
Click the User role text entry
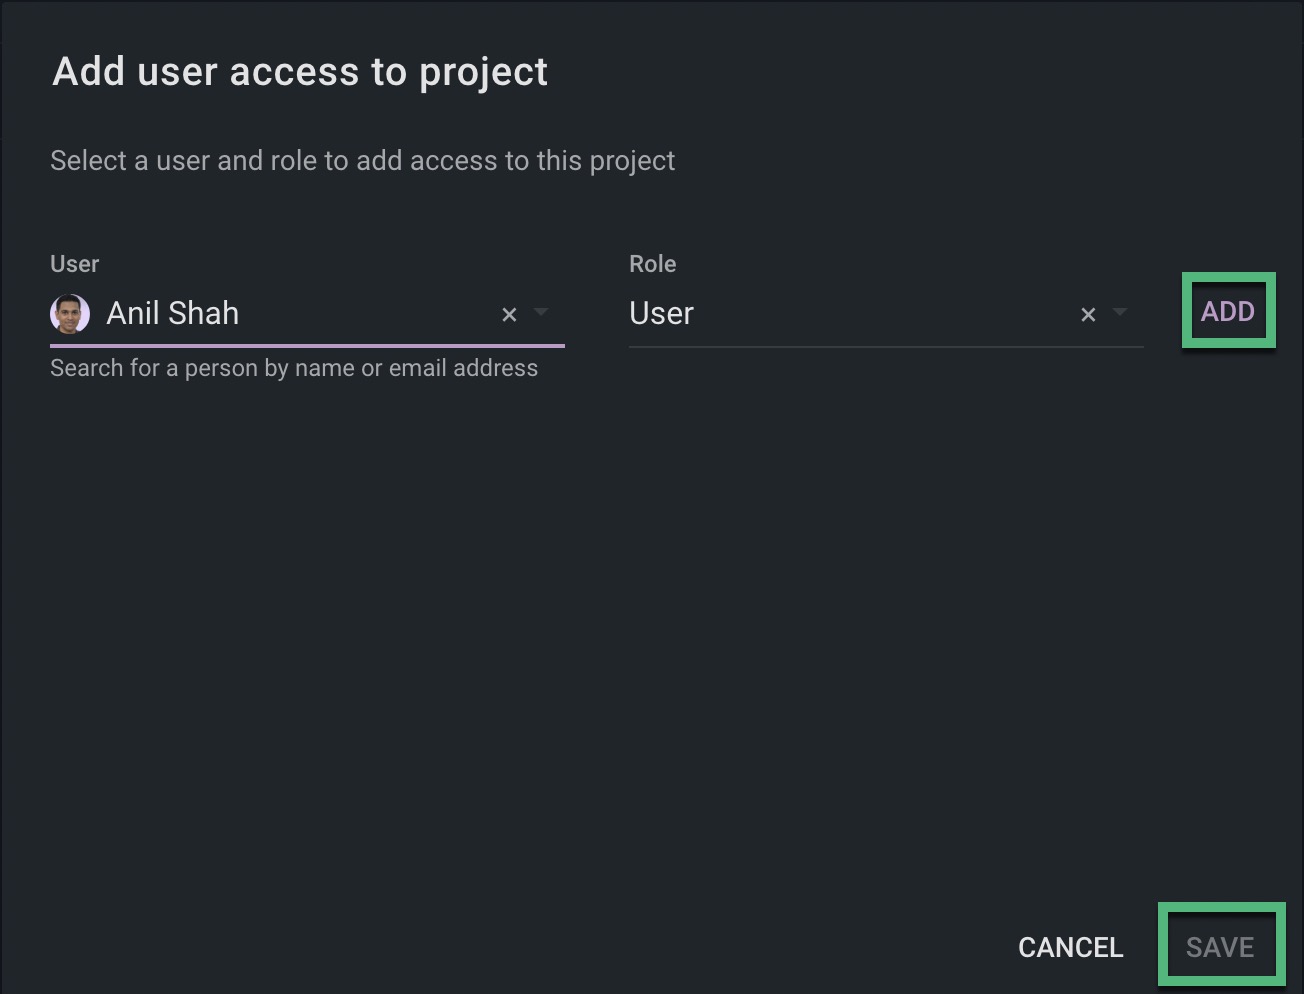click(x=661, y=313)
